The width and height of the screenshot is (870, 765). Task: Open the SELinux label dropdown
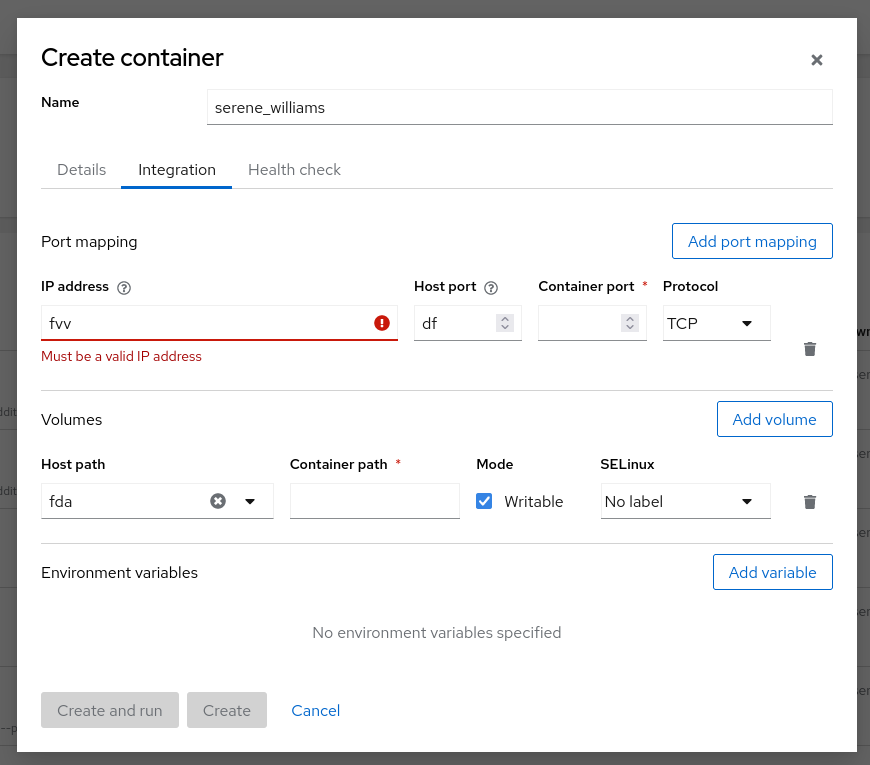[685, 501]
